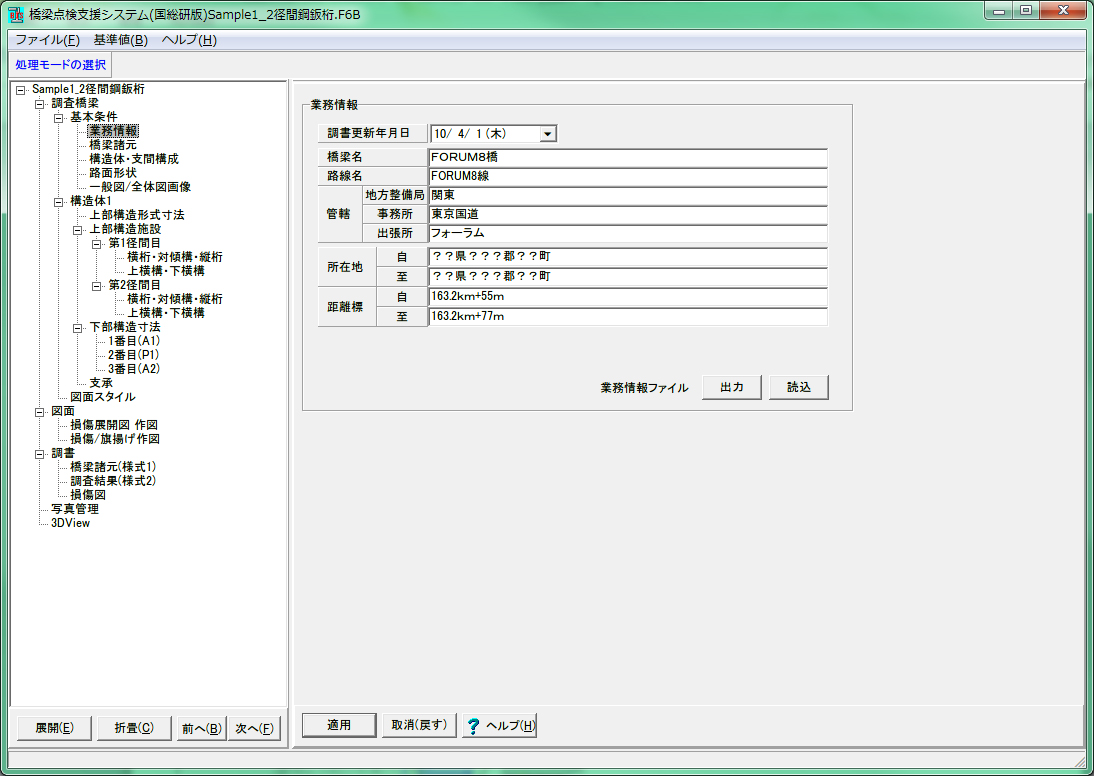
Task: Click the blue question mark help icon
Action: coord(474,726)
